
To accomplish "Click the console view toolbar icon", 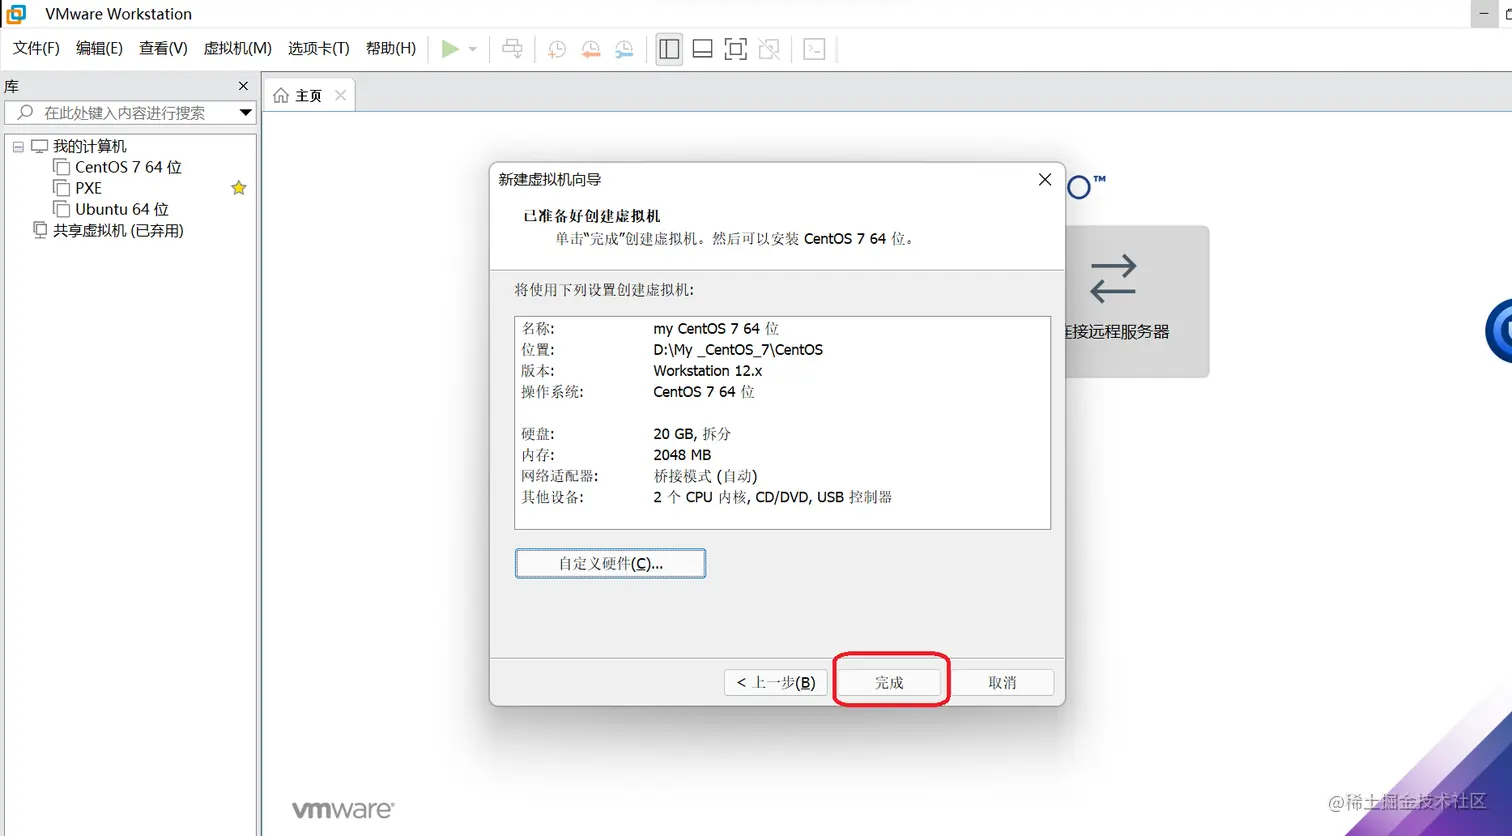I will 814,49.
